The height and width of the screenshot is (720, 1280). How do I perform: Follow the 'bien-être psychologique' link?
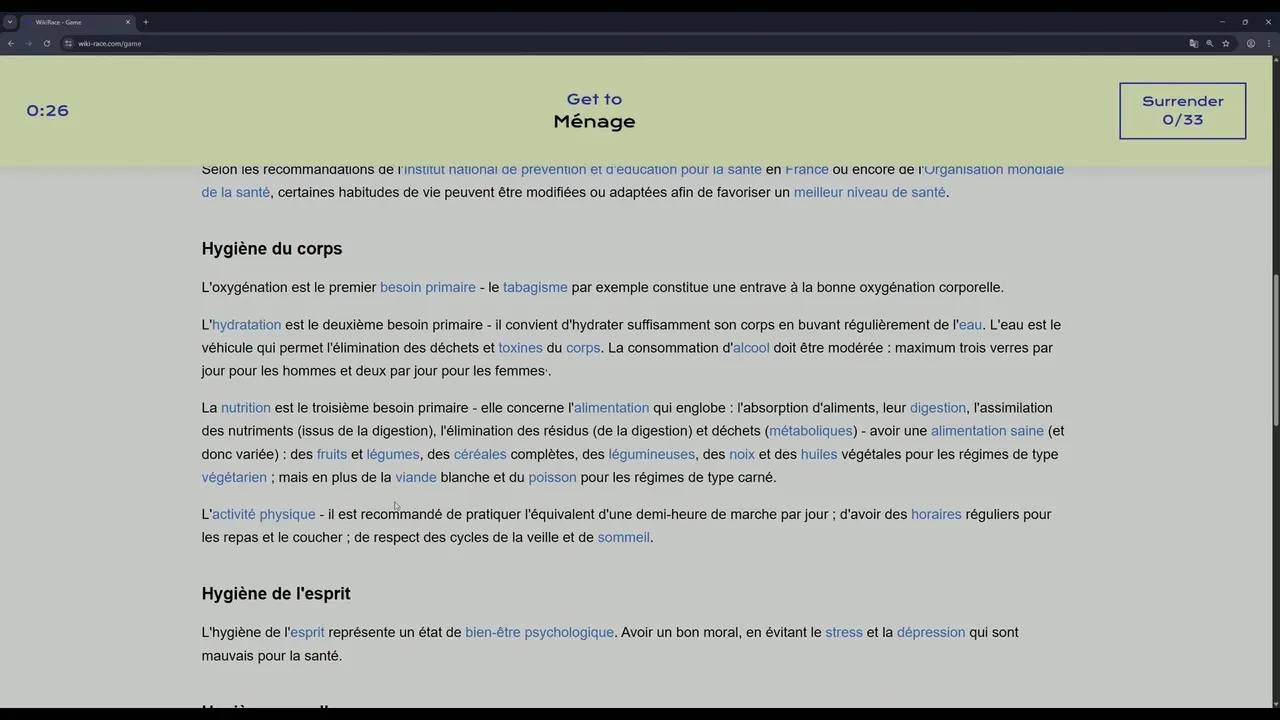coord(539,632)
